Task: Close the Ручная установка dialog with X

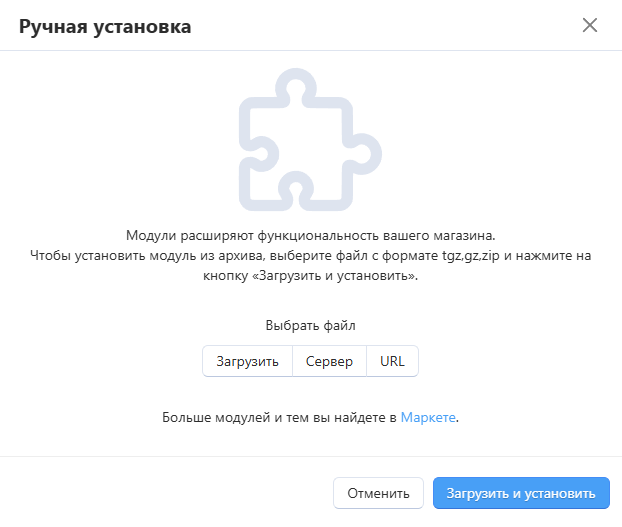Action: tap(589, 25)
